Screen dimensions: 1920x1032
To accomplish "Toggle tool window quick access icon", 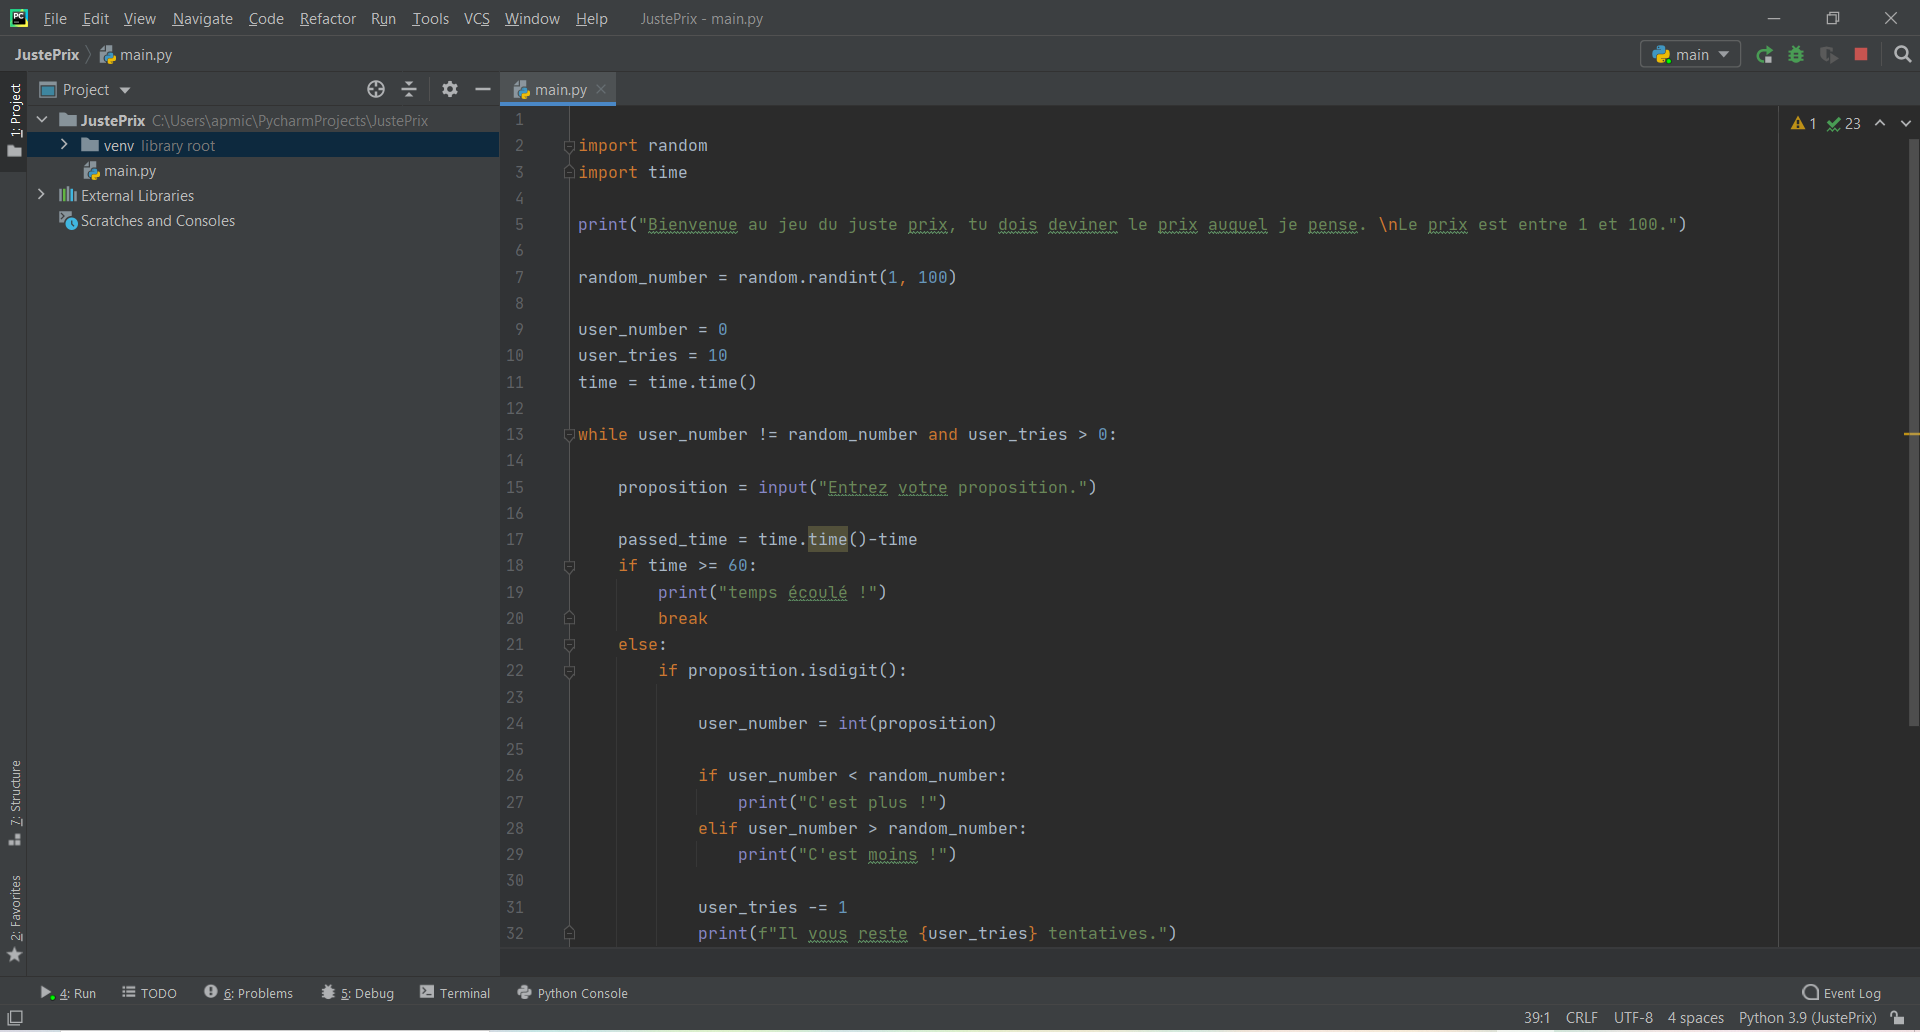I will pos(15,1018).
